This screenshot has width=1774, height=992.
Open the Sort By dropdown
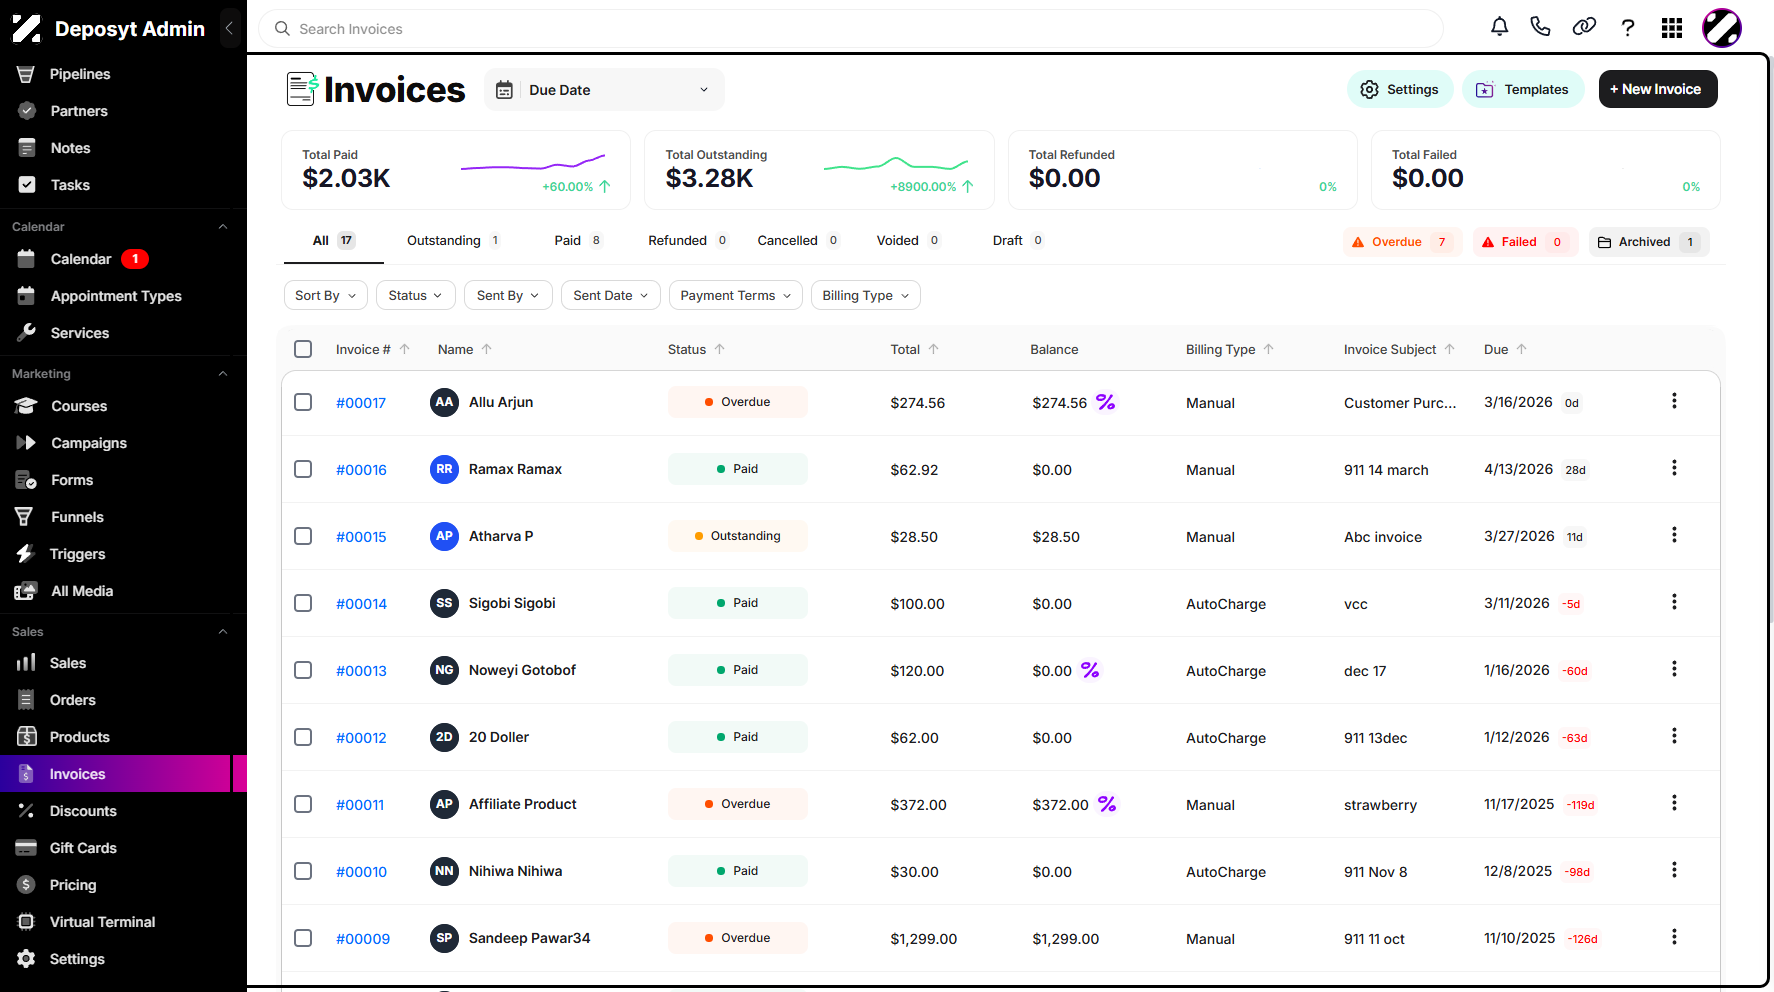click(326, 295)
